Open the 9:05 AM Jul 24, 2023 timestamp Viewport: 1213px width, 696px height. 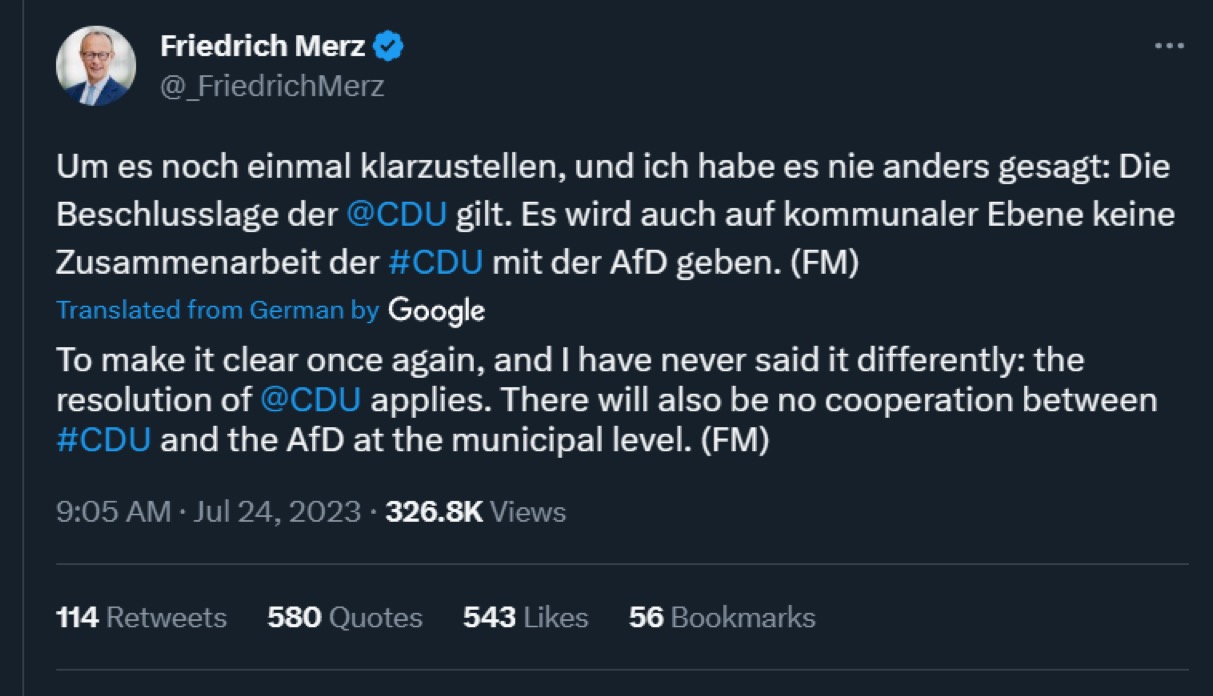(208, 512)
